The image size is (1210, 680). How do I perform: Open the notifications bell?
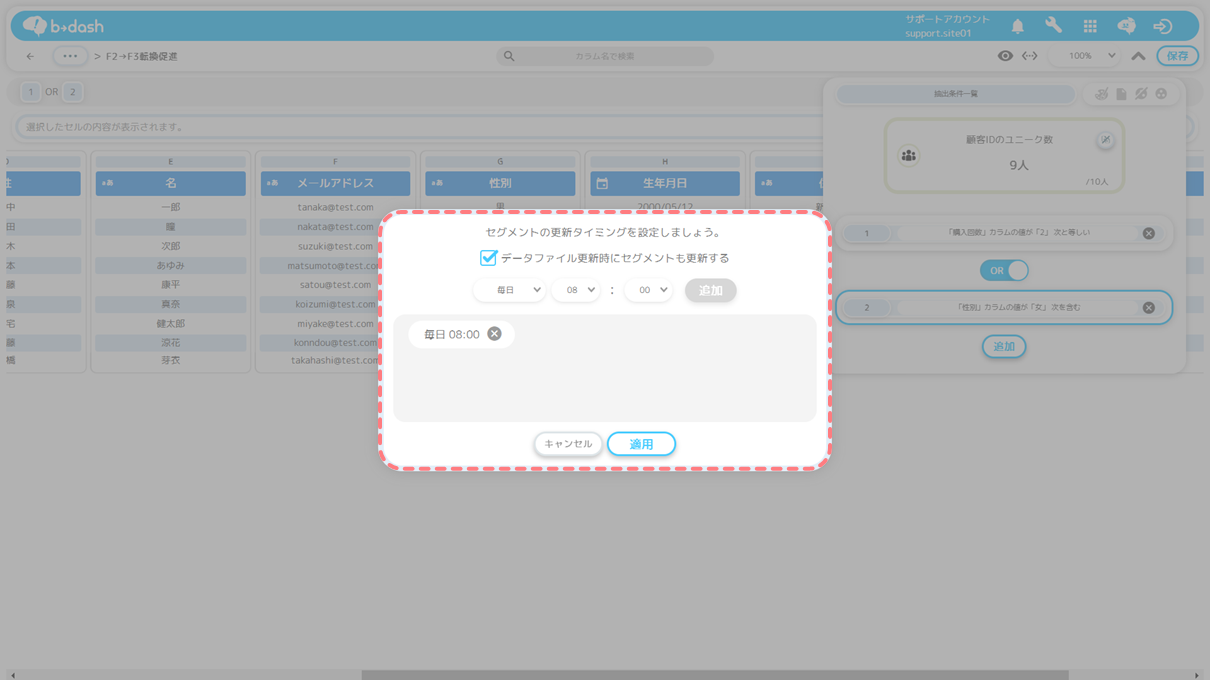(1017, 27)
